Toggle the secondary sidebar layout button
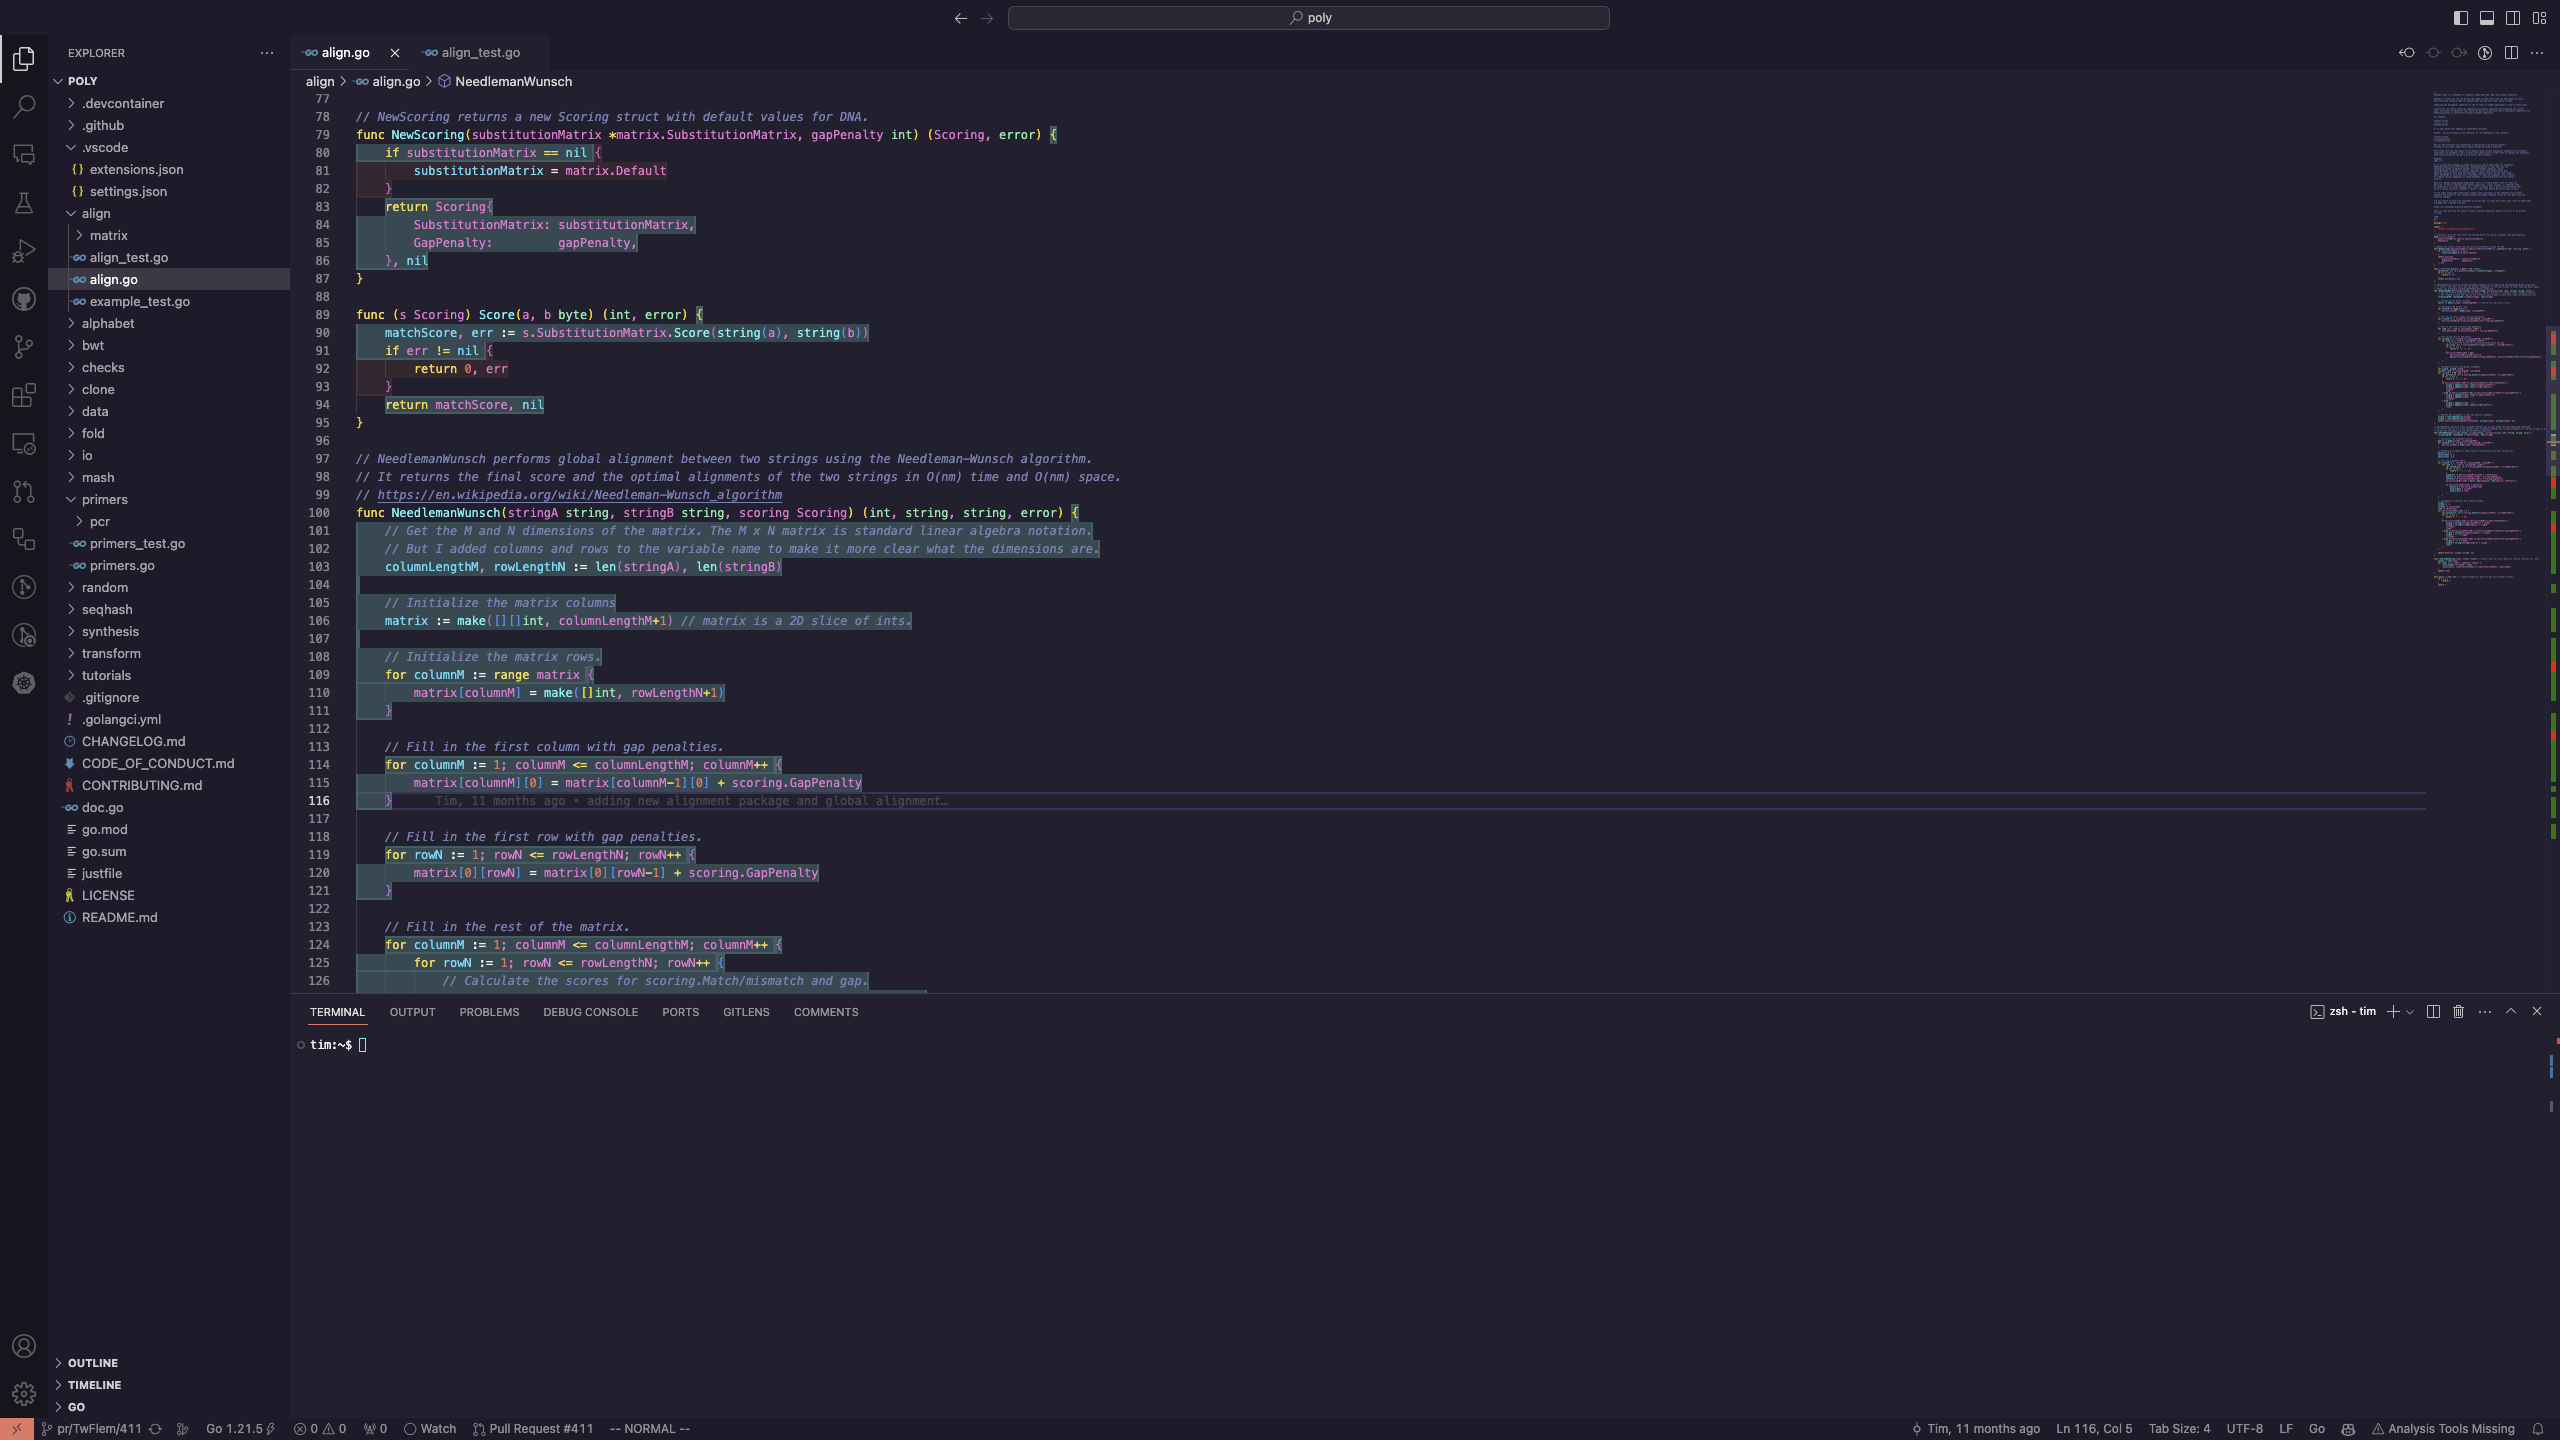 2513,18
